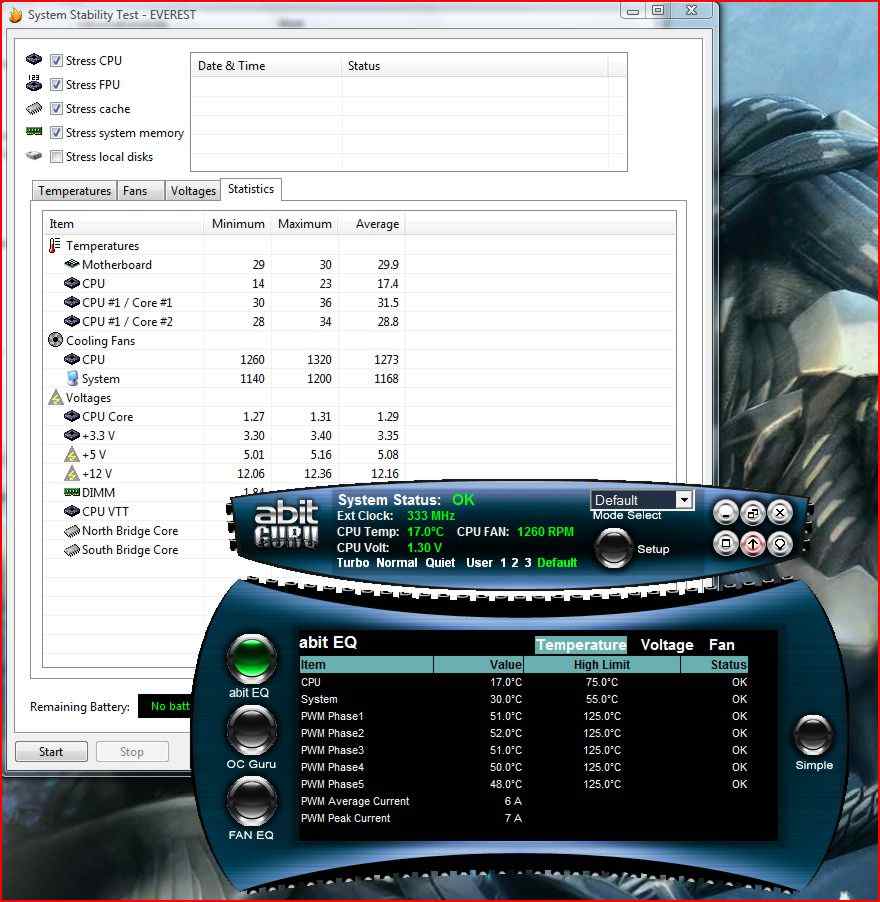This screenshot has width=880, height=902.
Task: Open the Fan tab in abit EQ
Action: [722, 645]
